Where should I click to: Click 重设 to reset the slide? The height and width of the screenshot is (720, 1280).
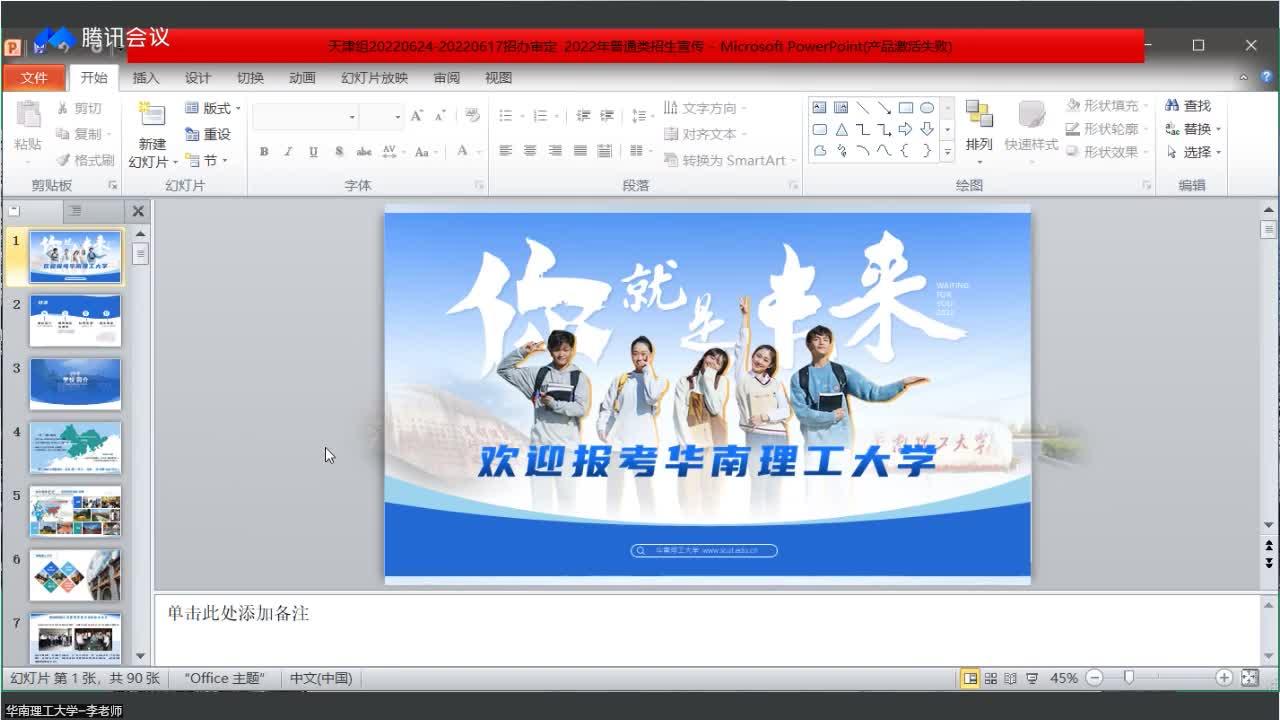(208, 134)
